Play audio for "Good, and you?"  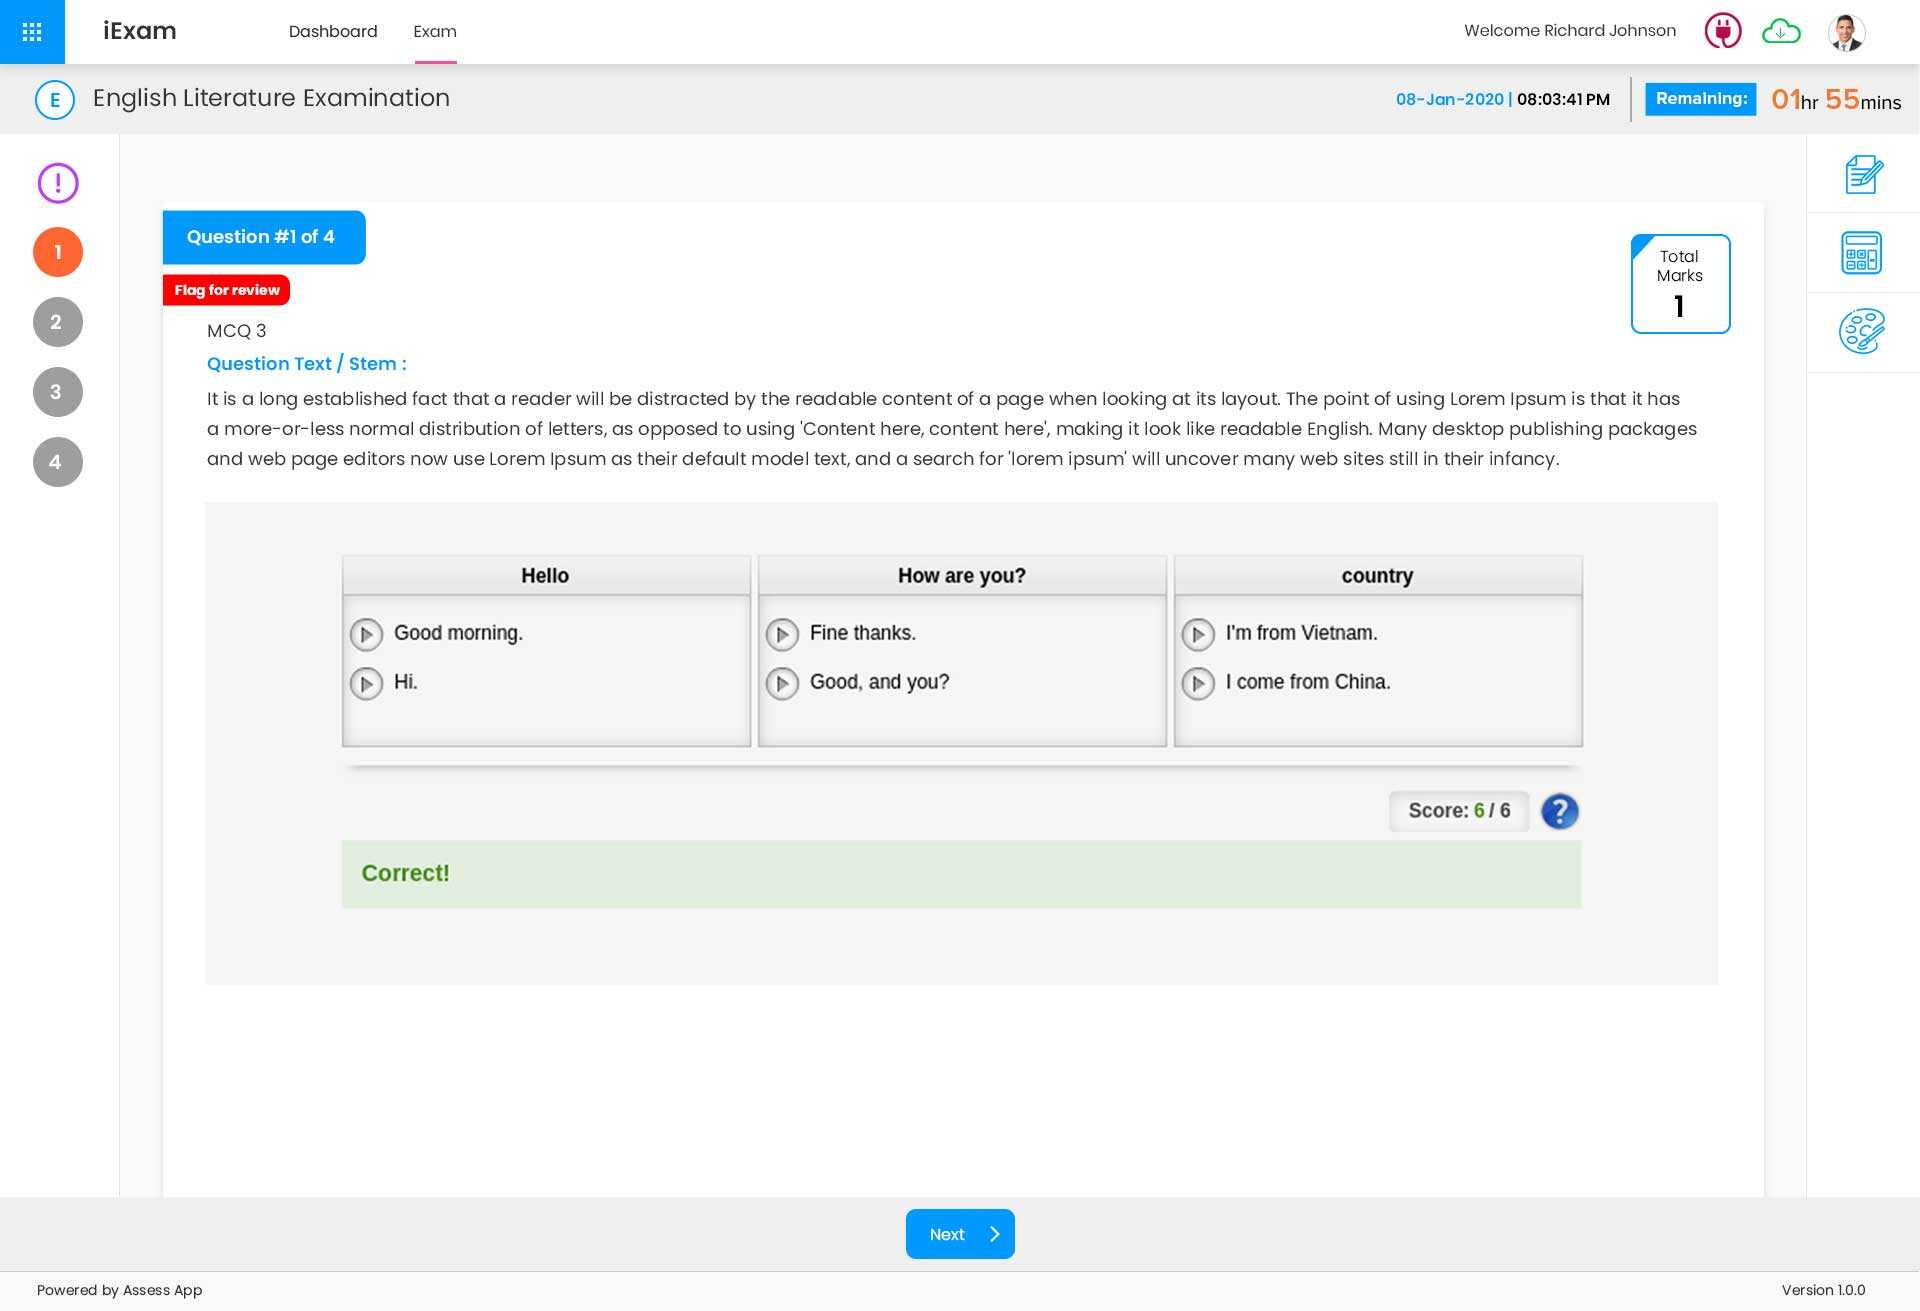[x=782, y=683]
